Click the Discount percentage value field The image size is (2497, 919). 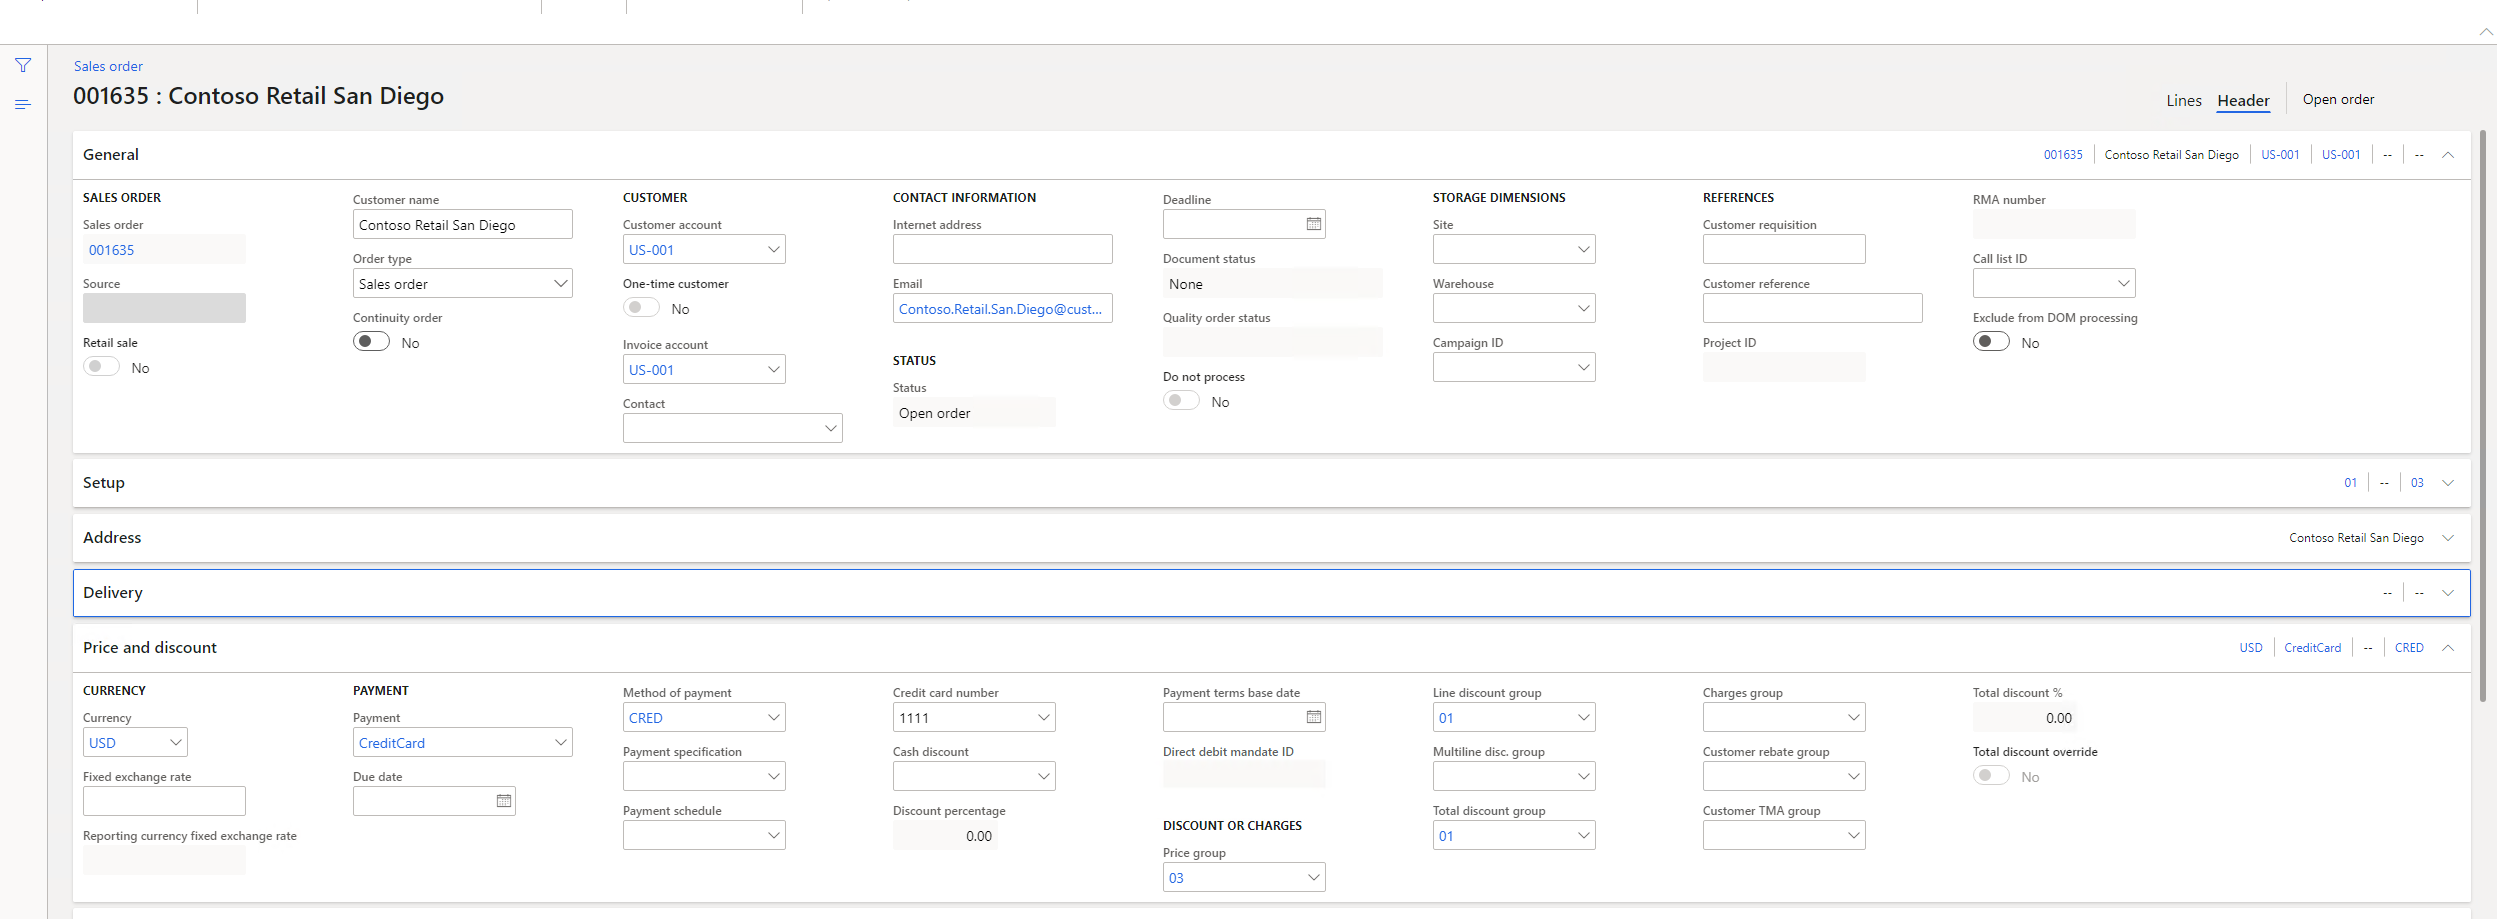click(x=945, y=836)
